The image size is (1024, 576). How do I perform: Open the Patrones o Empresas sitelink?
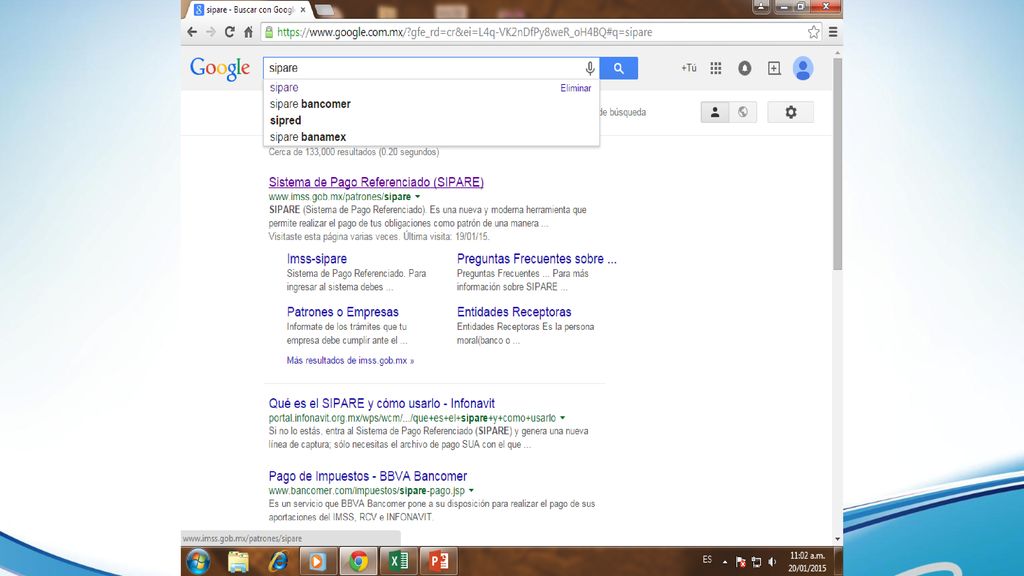(x=342, y=312)
